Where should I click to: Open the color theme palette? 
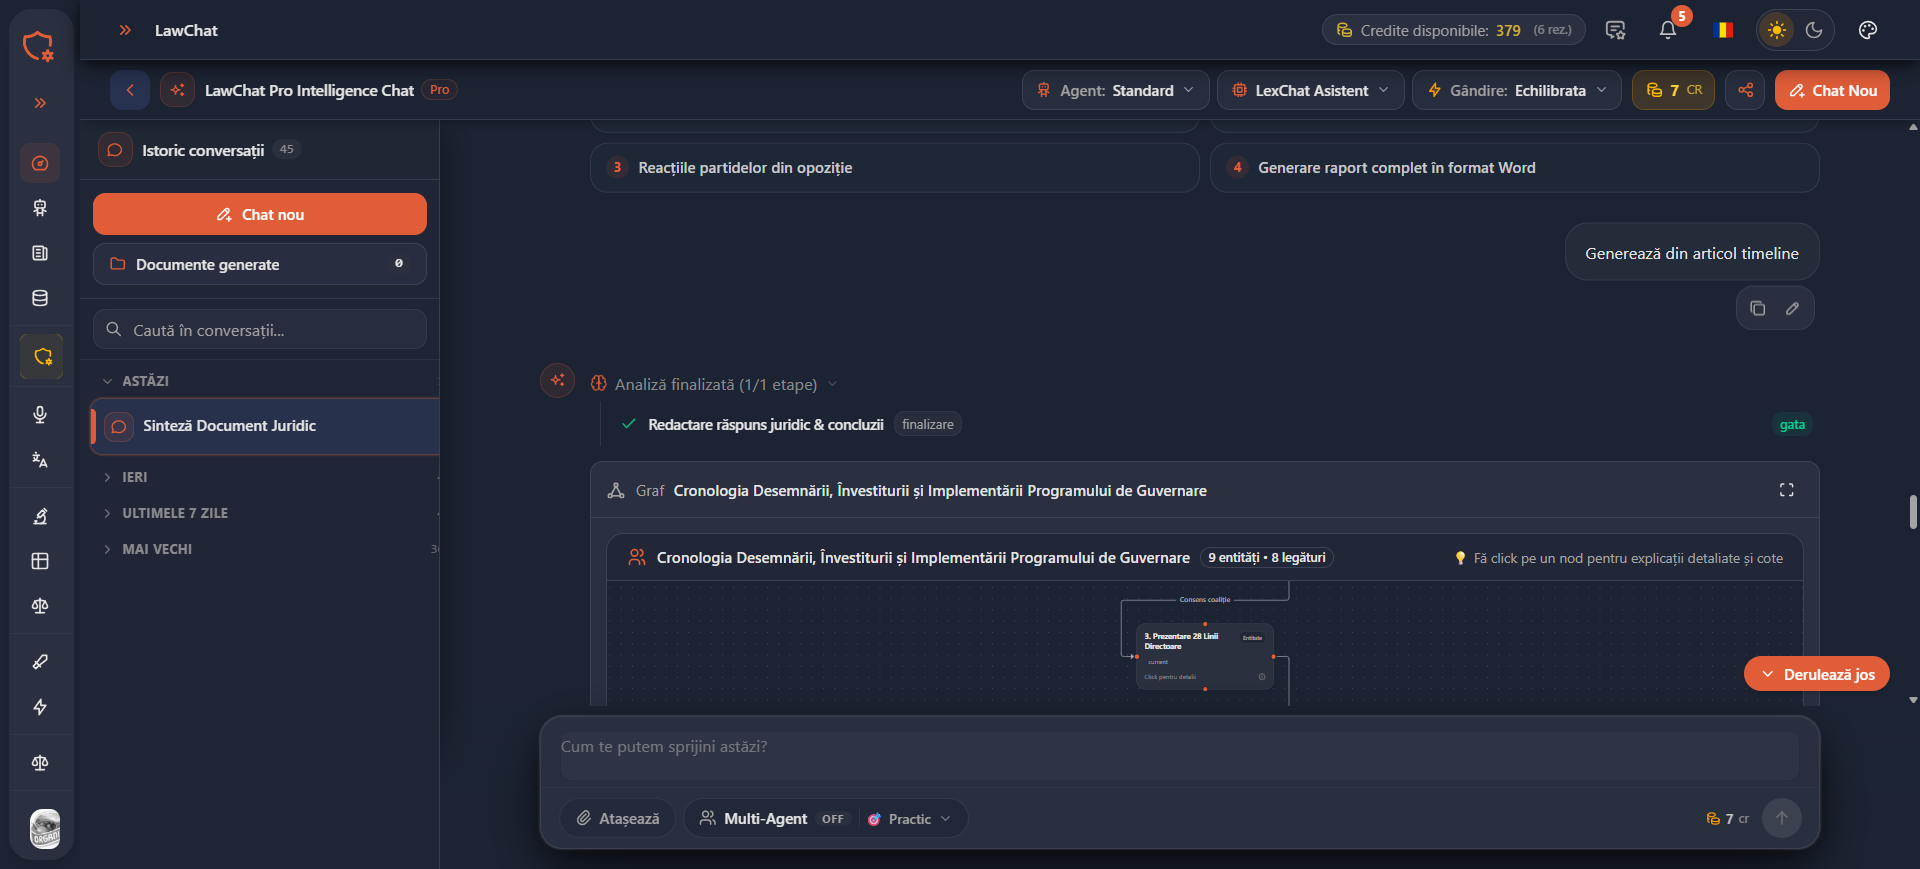[x=1867, y=30]
